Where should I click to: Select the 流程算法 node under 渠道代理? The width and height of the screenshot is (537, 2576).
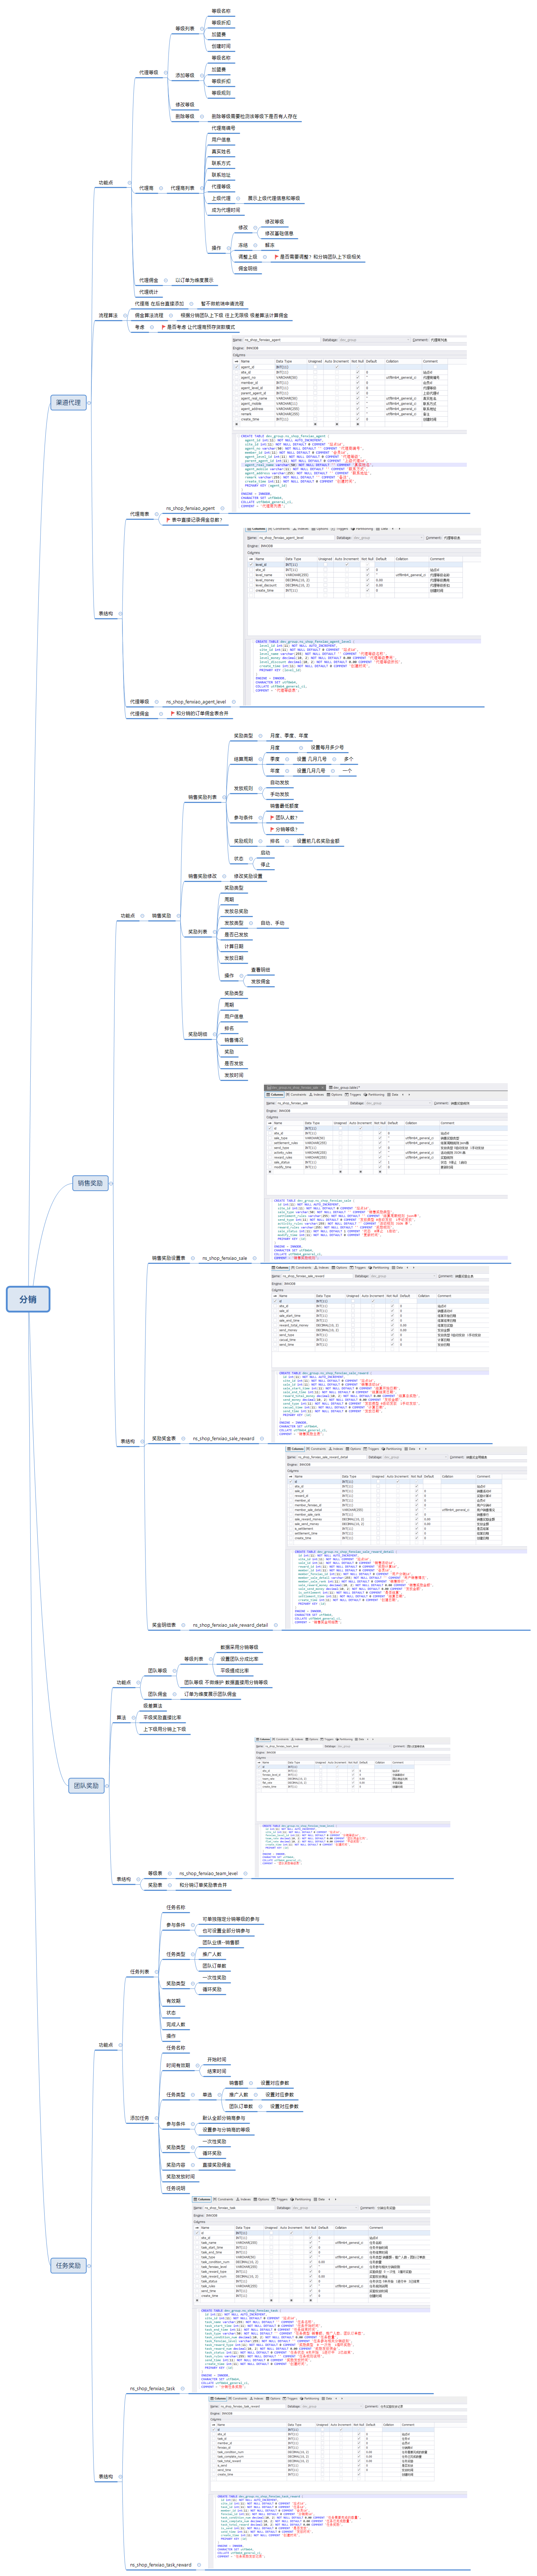[x=107, y=315]
